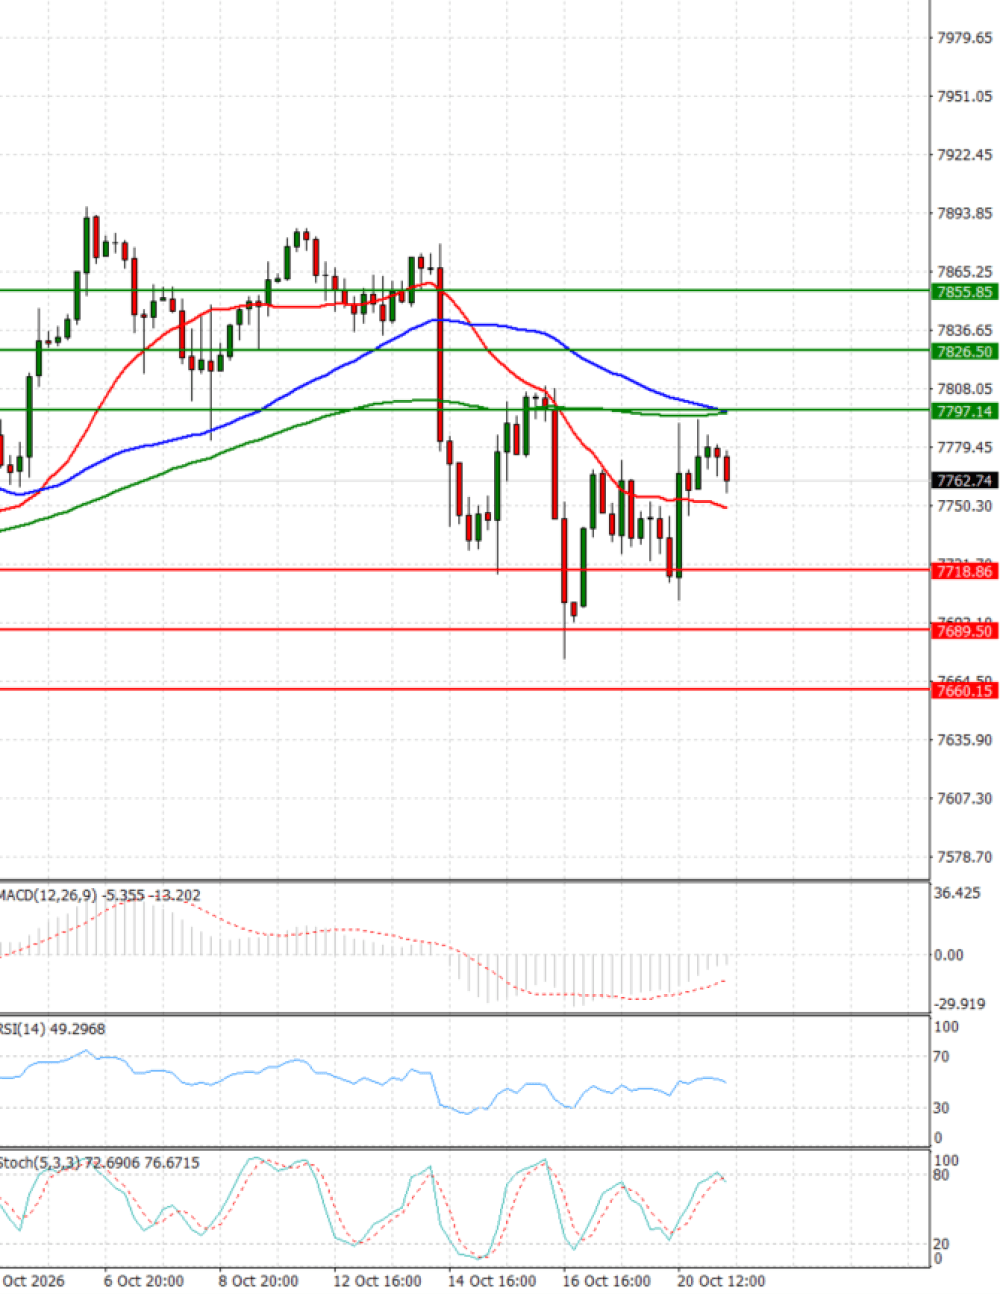Click the 7779.45 price axis label
This screenshot has height=1294, width=1000.
pyautogui.click(x=964, y=447)
